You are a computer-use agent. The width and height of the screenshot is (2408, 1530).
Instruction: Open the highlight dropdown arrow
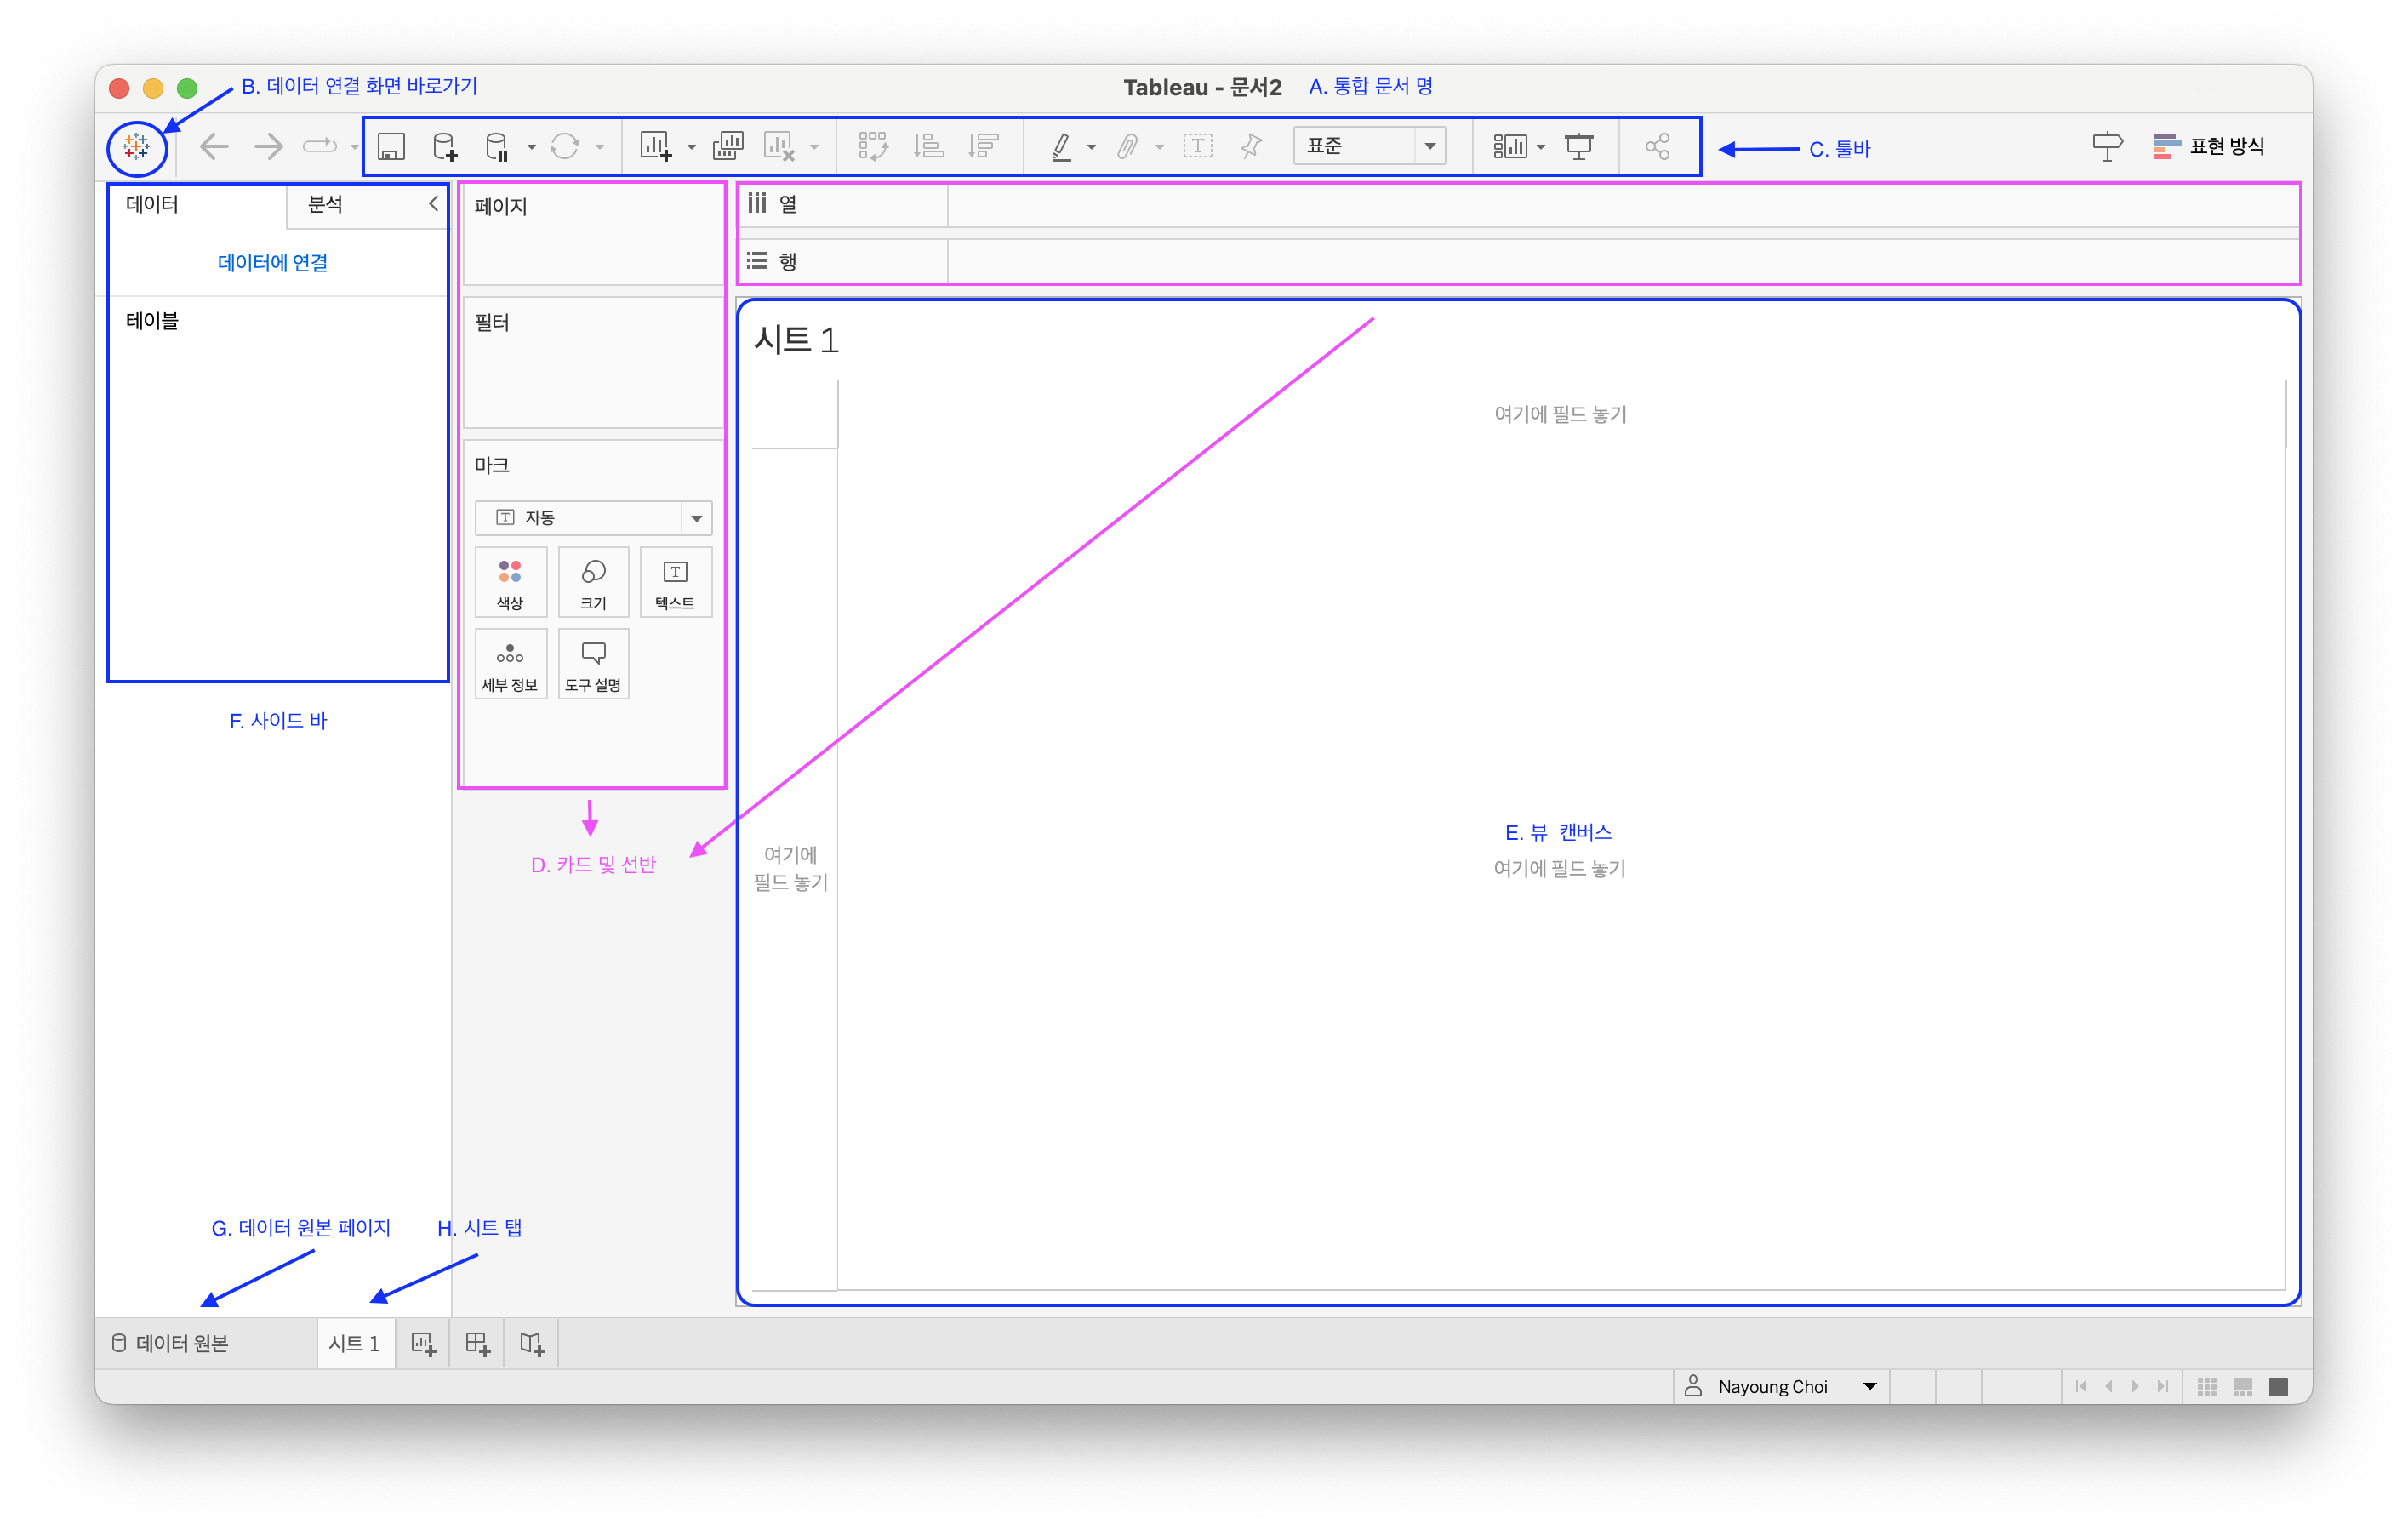coord(1091,148)
